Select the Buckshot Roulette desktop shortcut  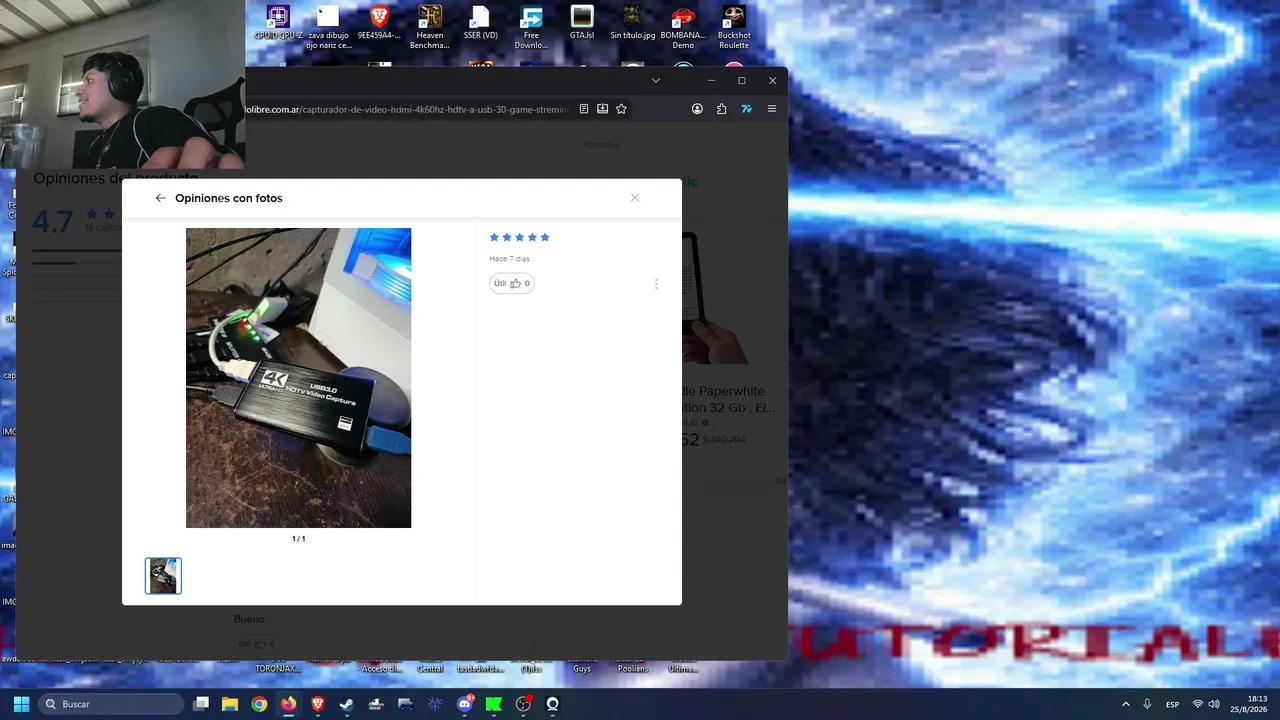click(734, 27)
